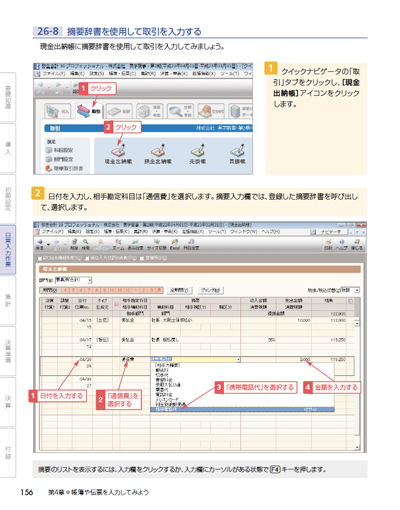The image size is (400, 510).
Task: Open the 摘要 entry dropdown arrow
Action: [x=238, y=360]
